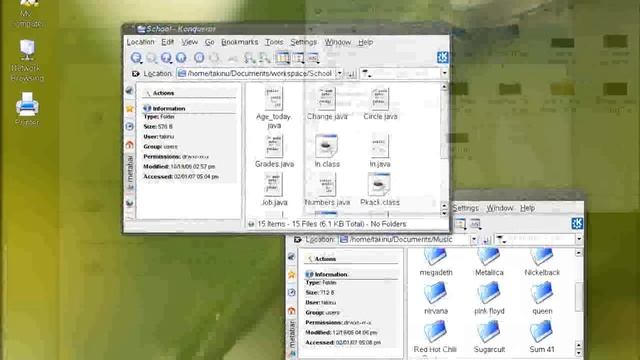This screenshot has width=640, height=360.
Task: Open the Location menu in School window
Action: (x=140, y=42)
